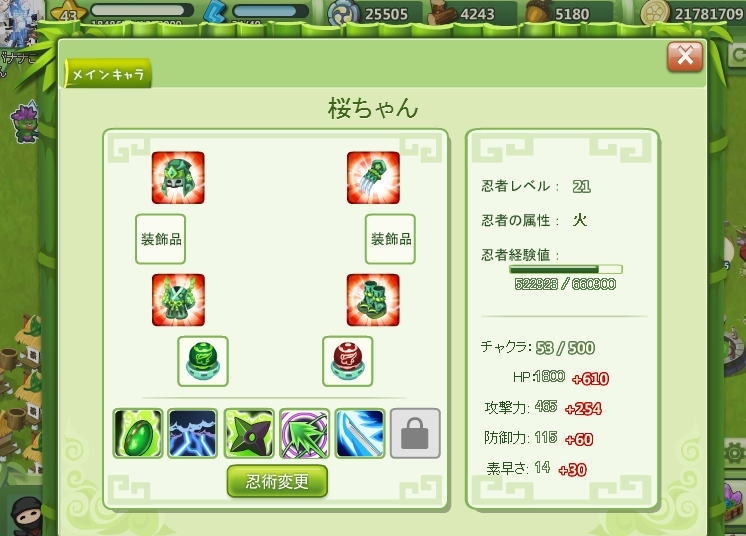Click the locked skill slot
Image resolution: width=746 pixels, height=536 pixels.
(415, 433)
